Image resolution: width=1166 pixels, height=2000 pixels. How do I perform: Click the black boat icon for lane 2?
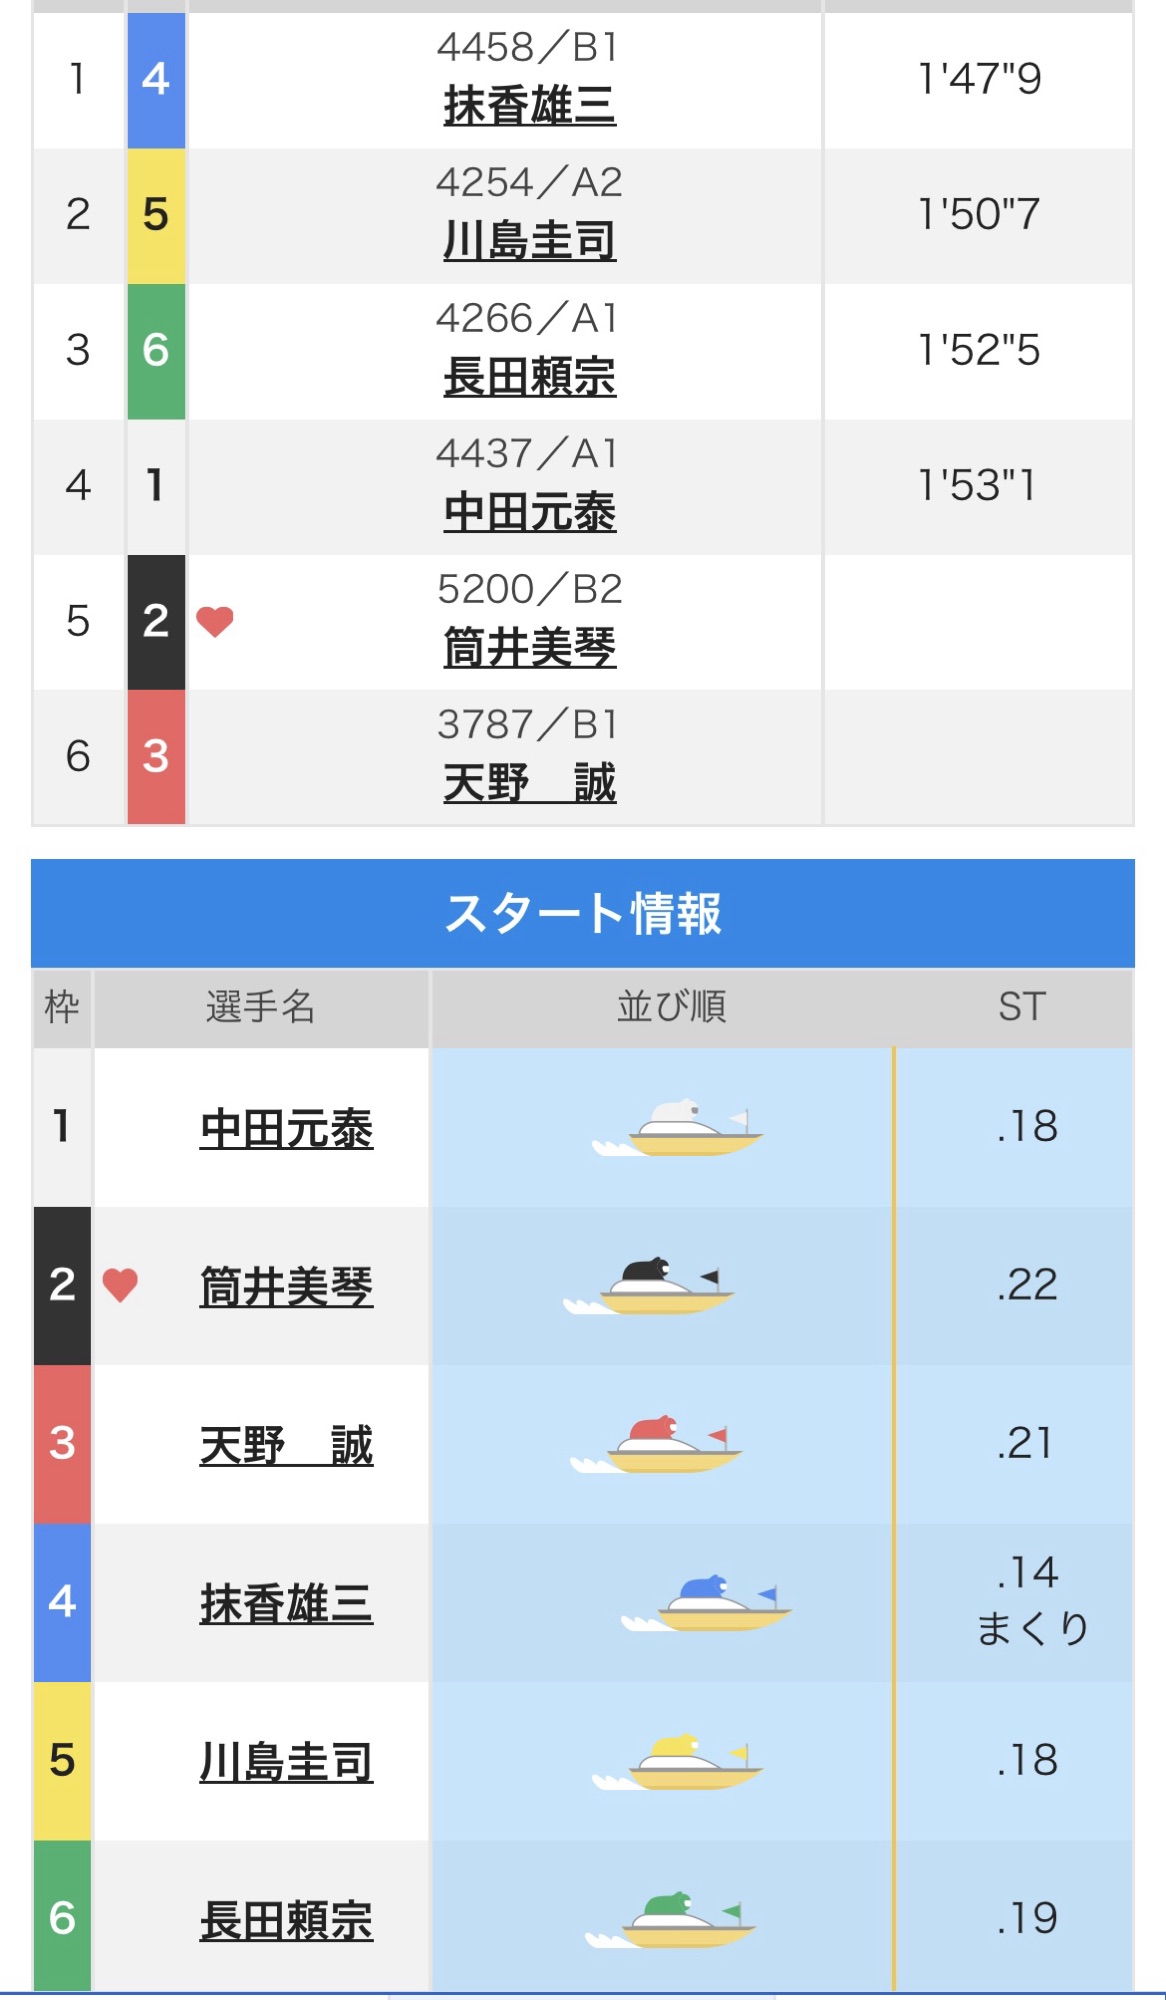tap(650, 1288)
